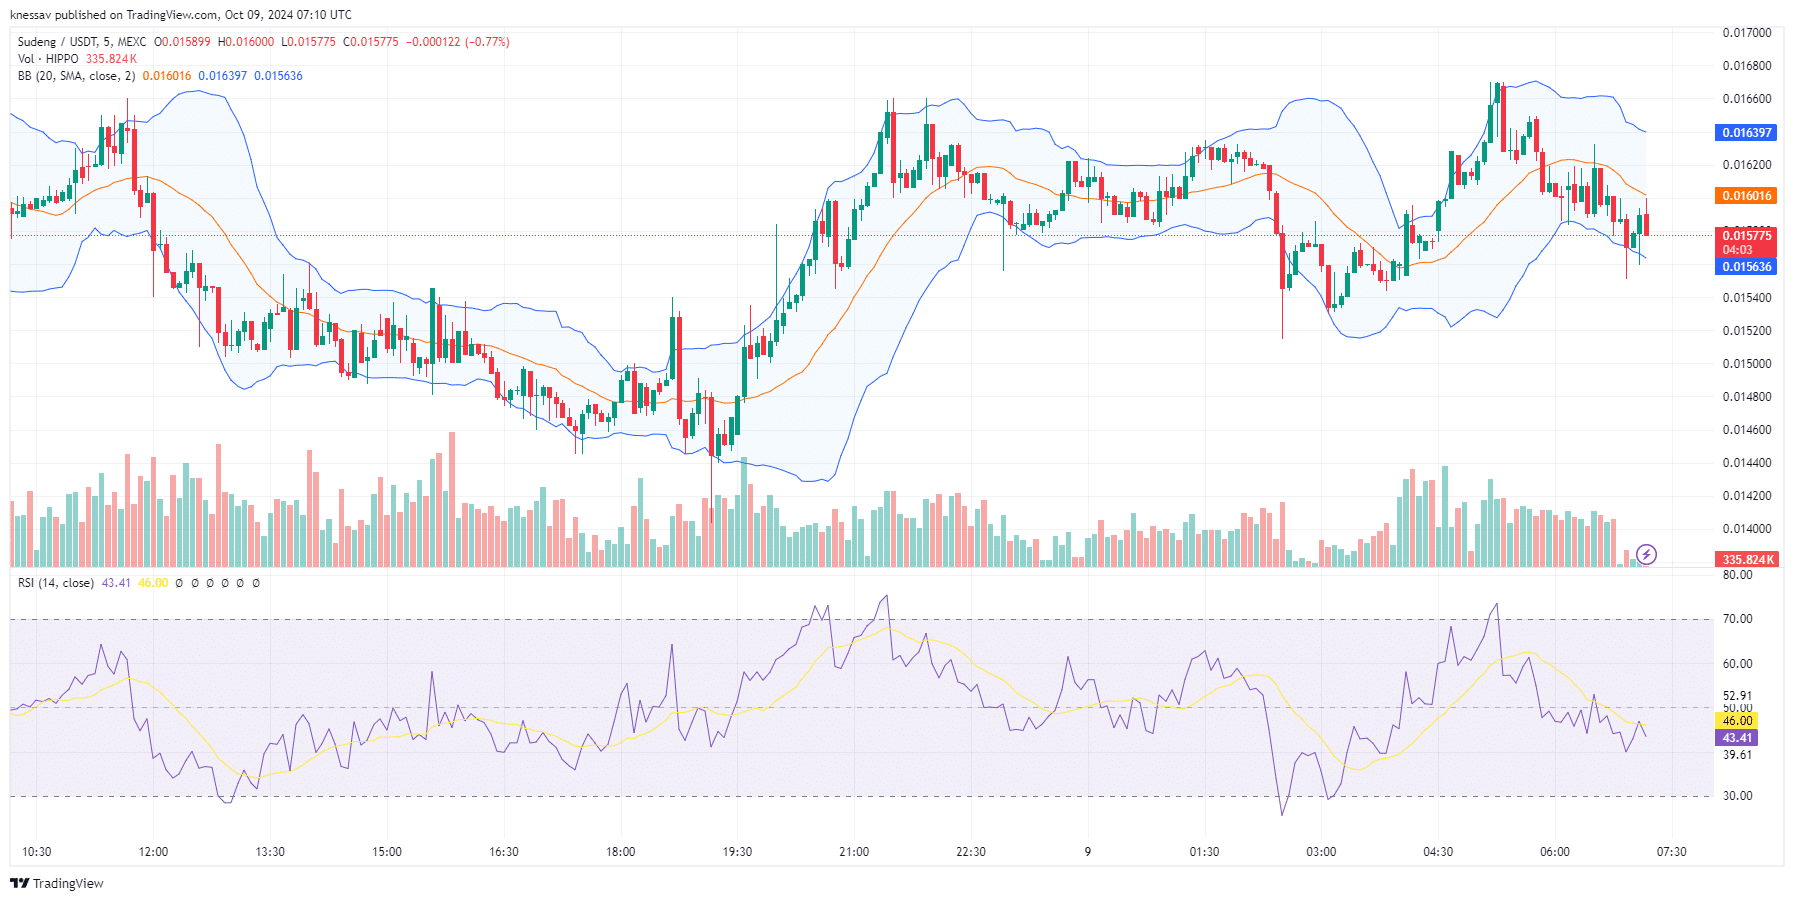
Task: Click the 80.00 RSI scale value
Action: point(1737,575)
